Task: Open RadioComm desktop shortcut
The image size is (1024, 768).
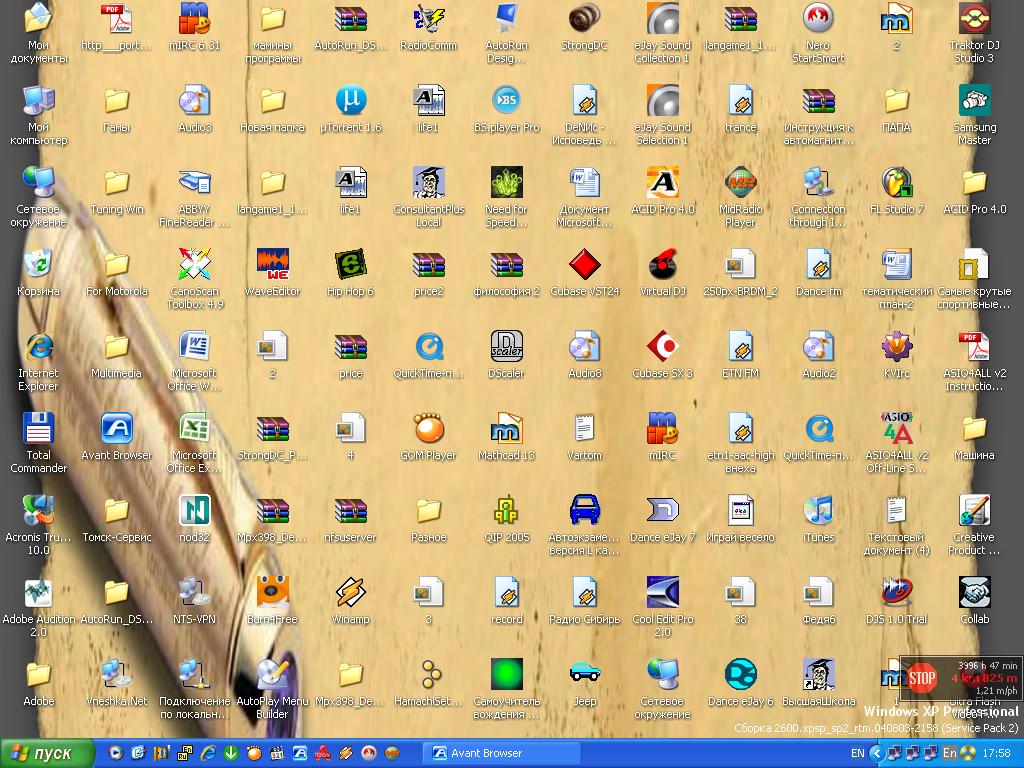Action: (x=428, y=20)
